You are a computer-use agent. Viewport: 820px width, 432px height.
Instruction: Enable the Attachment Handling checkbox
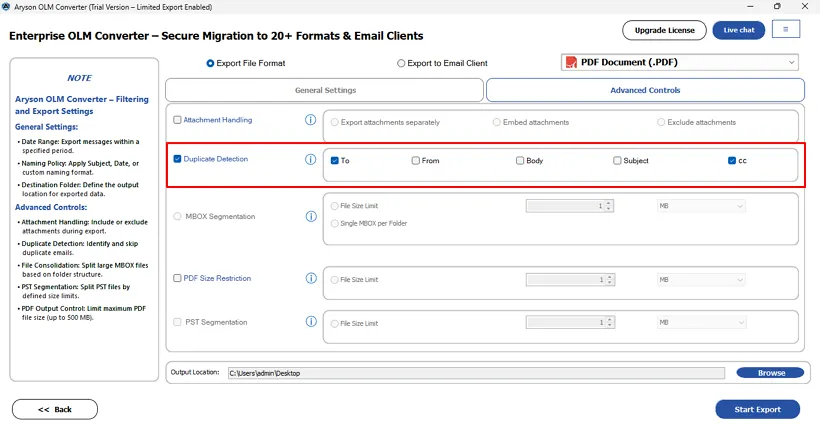point(178,120)
